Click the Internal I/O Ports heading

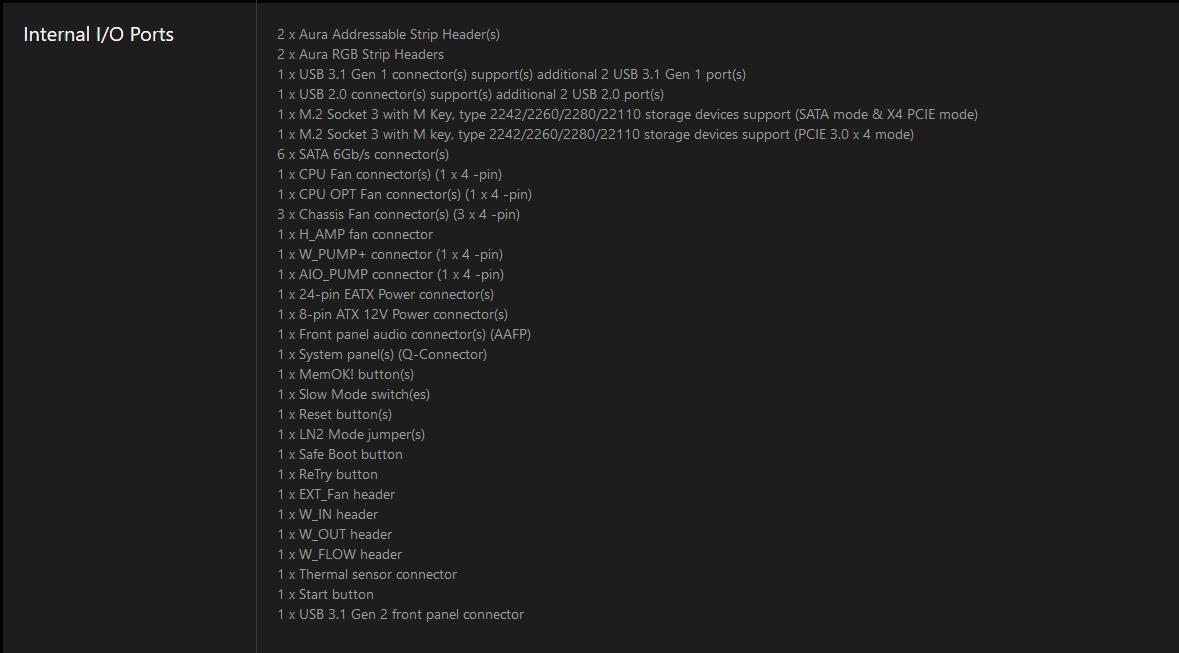99,35
